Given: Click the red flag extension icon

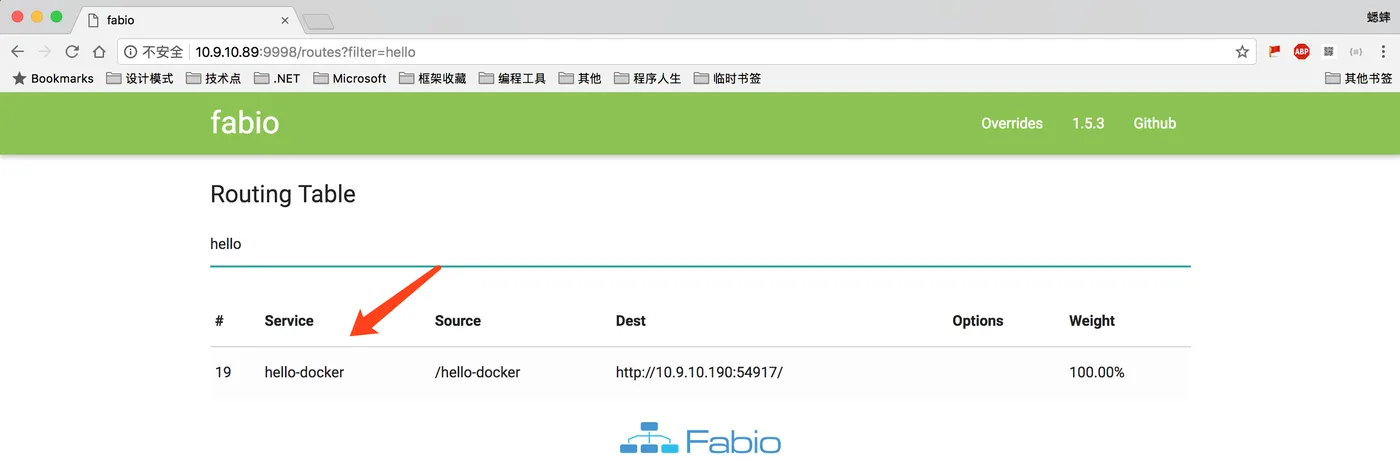Looking at the screenshot, I should pos(1274,52).
